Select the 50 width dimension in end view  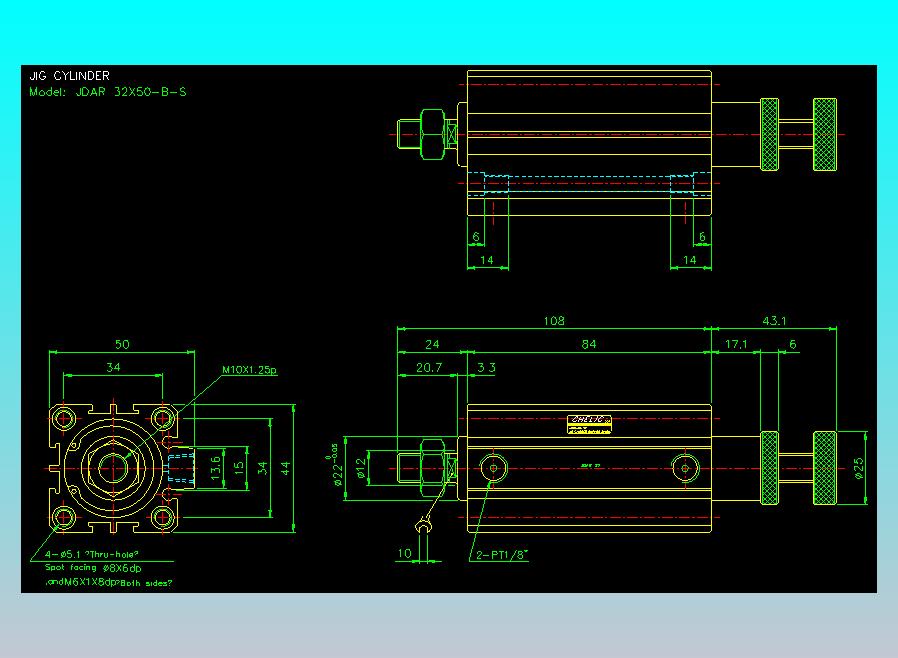click(x=122, y=344)
